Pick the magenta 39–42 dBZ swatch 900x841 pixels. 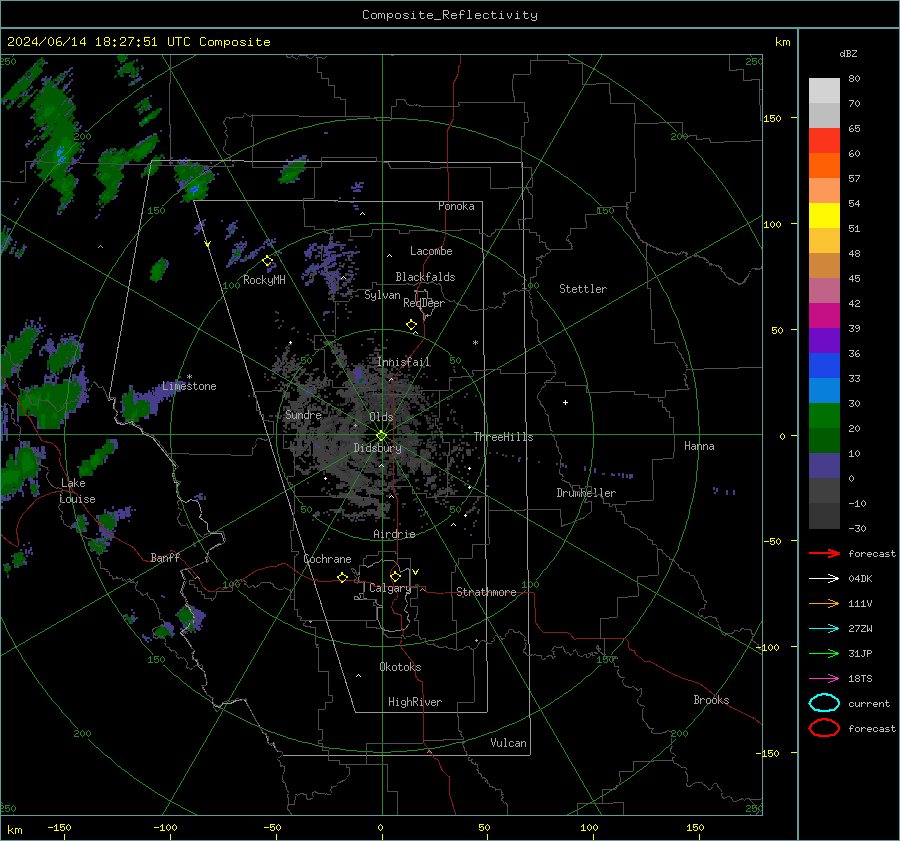[824, 316]
